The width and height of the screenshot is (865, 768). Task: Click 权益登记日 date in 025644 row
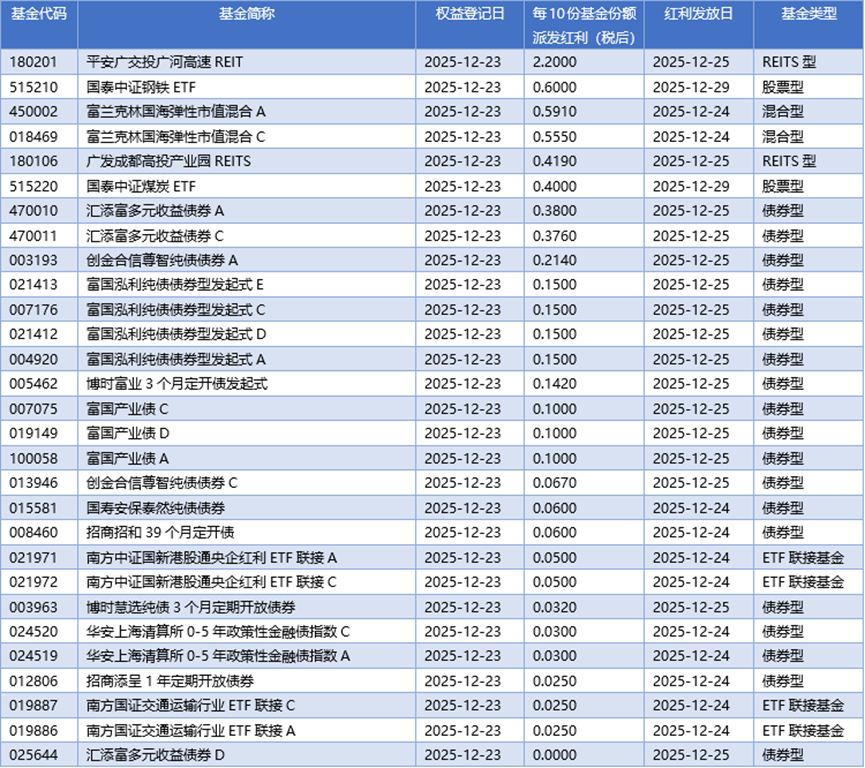click(462, 756)
